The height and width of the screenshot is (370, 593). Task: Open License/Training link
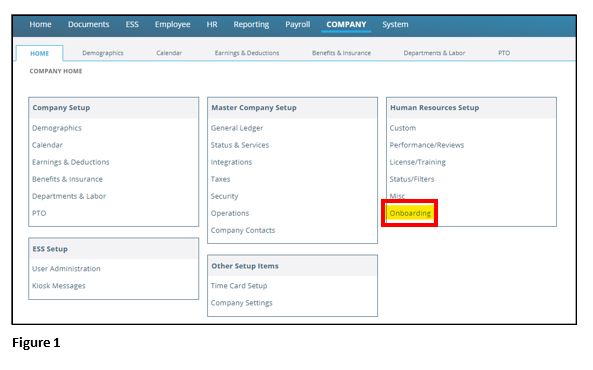418,162
